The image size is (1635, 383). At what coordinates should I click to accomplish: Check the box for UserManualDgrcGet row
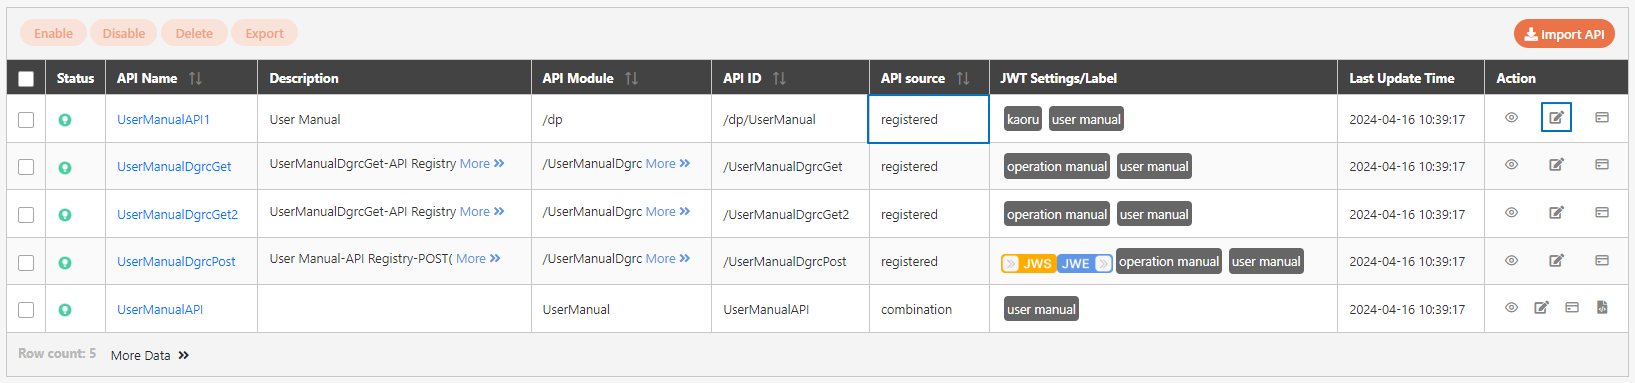tap(26, 167)
